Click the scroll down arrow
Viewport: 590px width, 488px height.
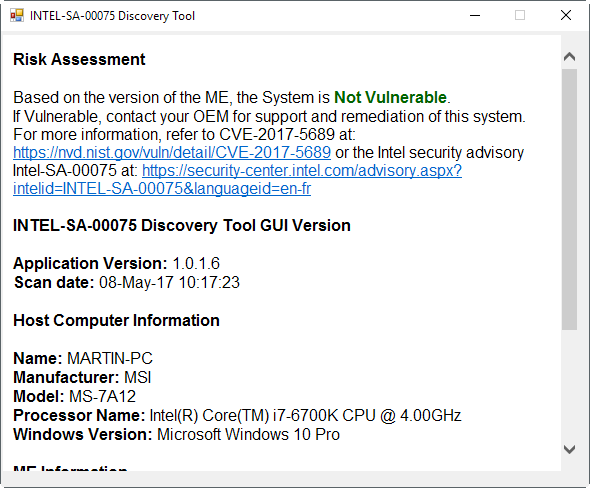pos(569,449)
